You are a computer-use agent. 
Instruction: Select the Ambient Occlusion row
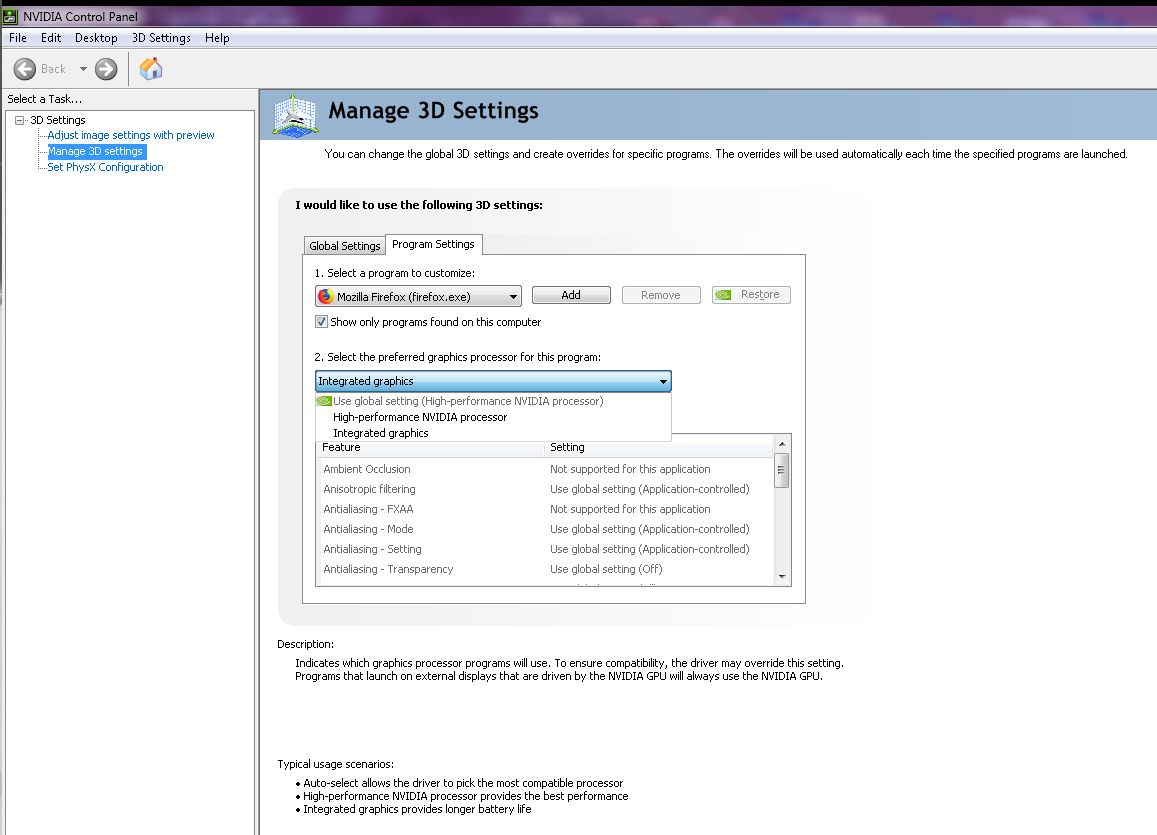tap(545, 469)
